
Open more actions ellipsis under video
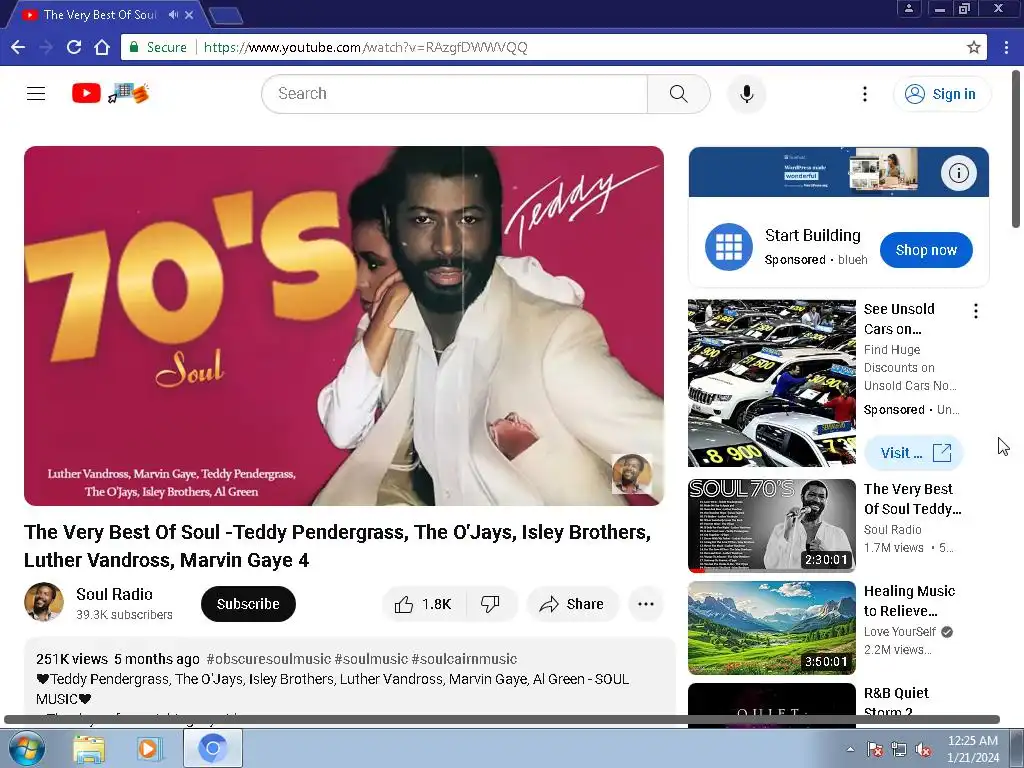pyautogui.click(x=646, y=604)
